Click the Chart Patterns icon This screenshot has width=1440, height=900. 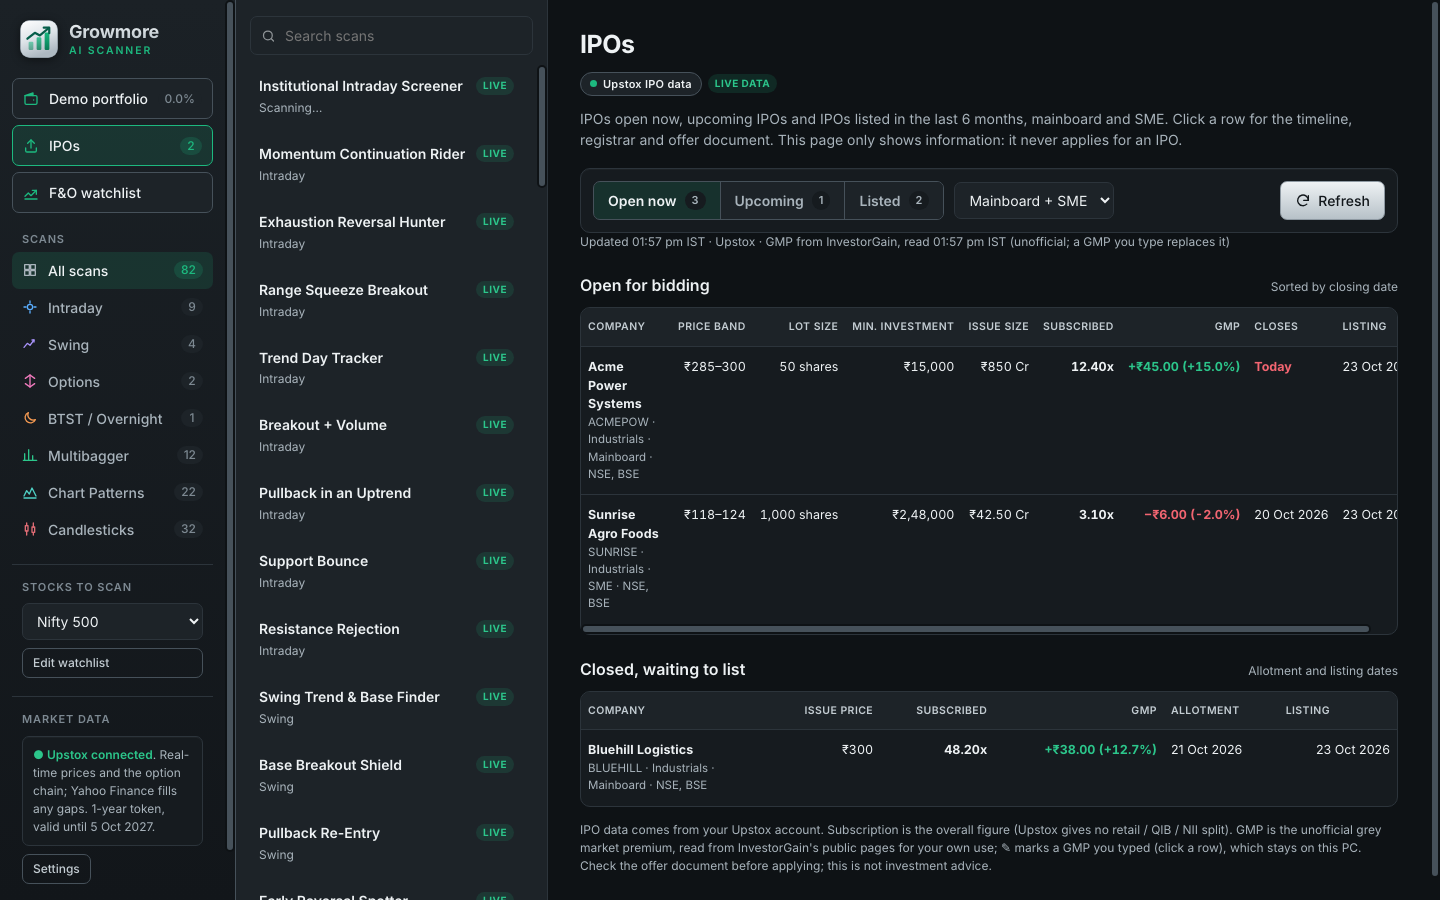(30, 492)
